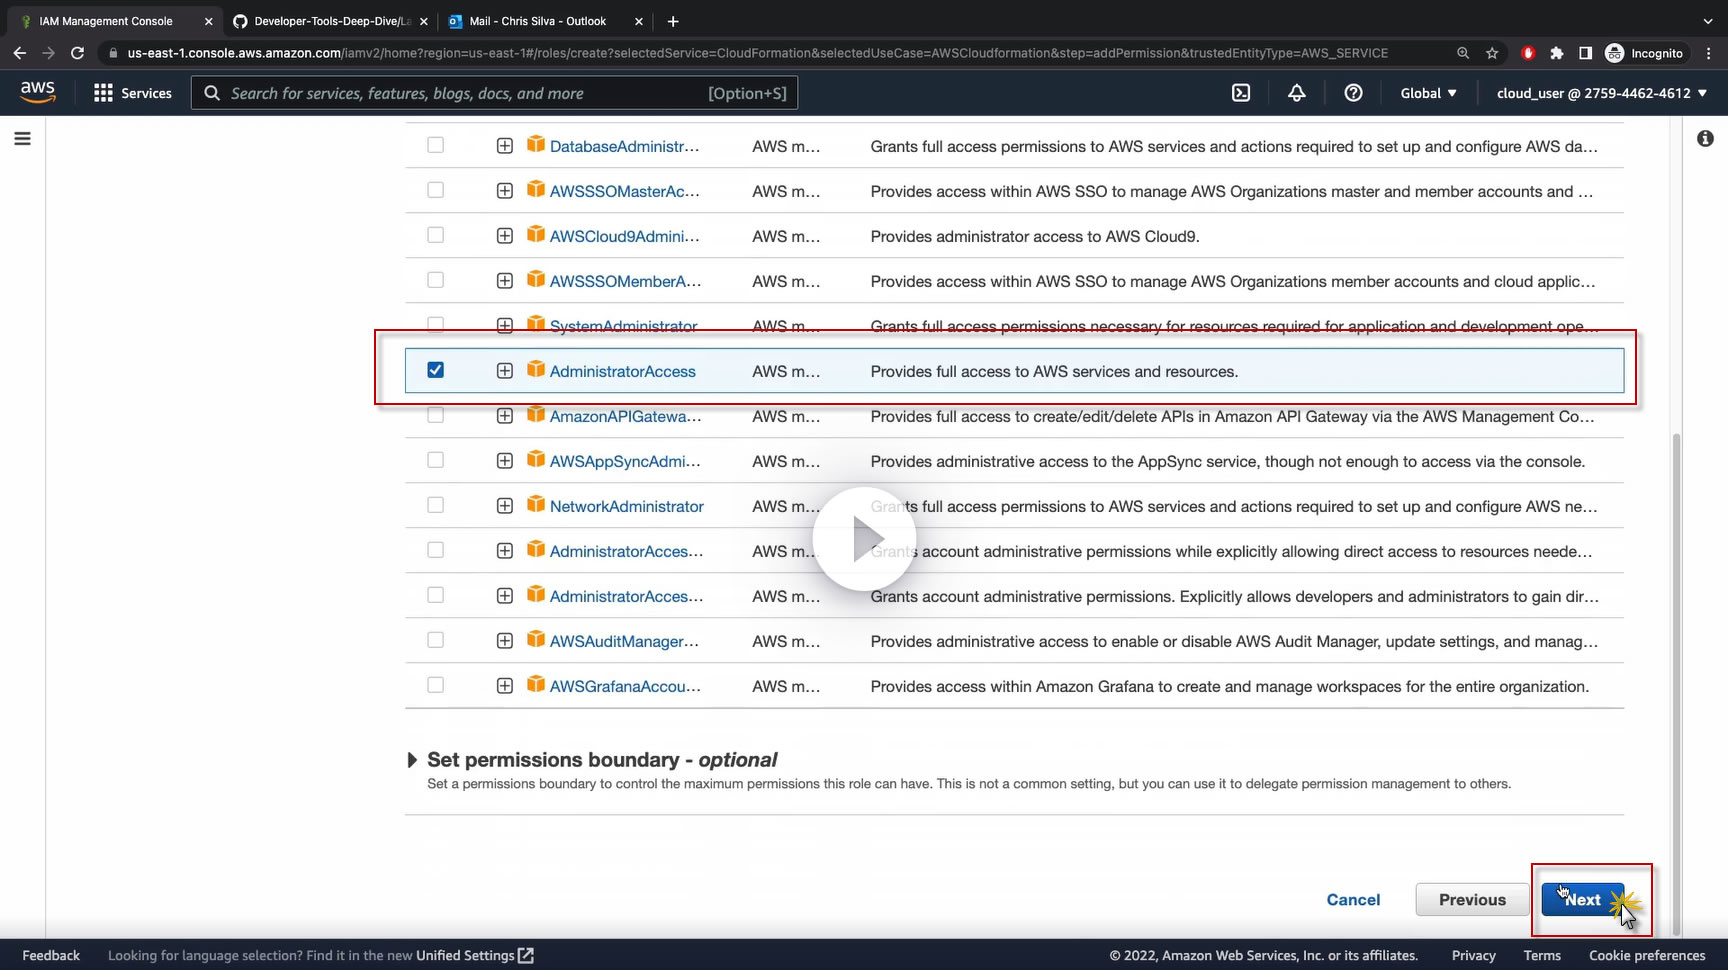Play the video with the center button
The width and height of the screenshot is (1728, 970).
864,539
